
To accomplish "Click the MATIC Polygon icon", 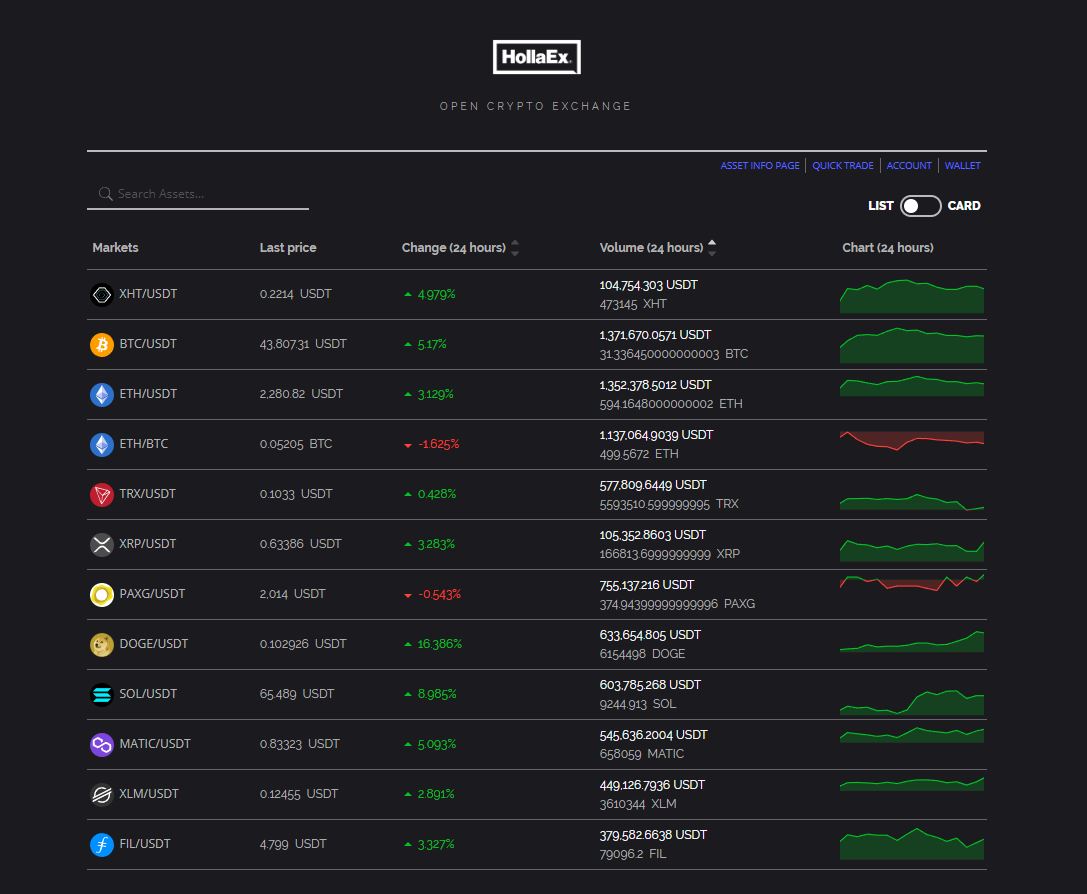I will (x=101, y=744).
